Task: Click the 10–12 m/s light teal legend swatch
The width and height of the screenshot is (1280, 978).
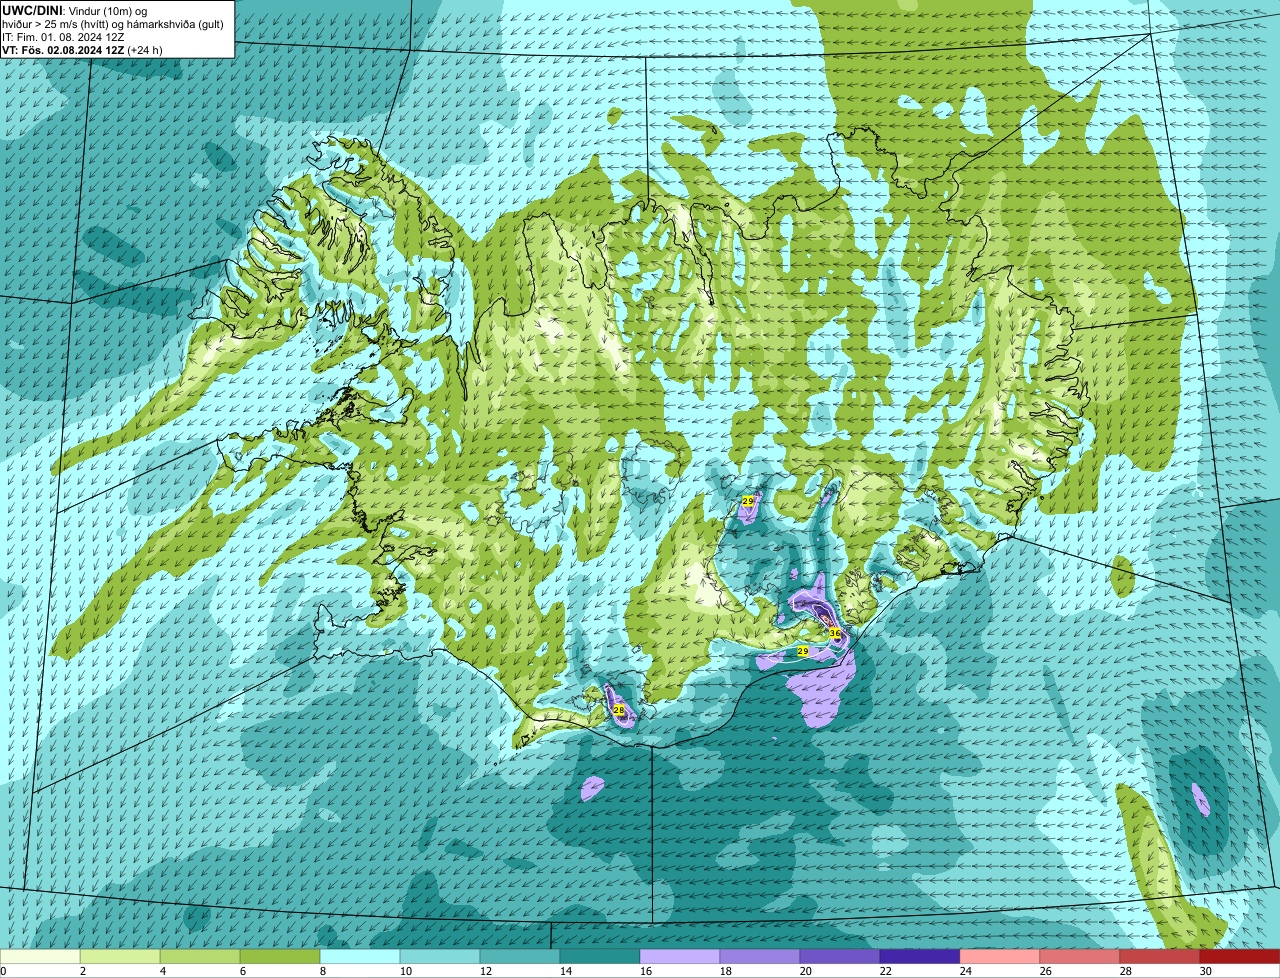Action: 440,957
